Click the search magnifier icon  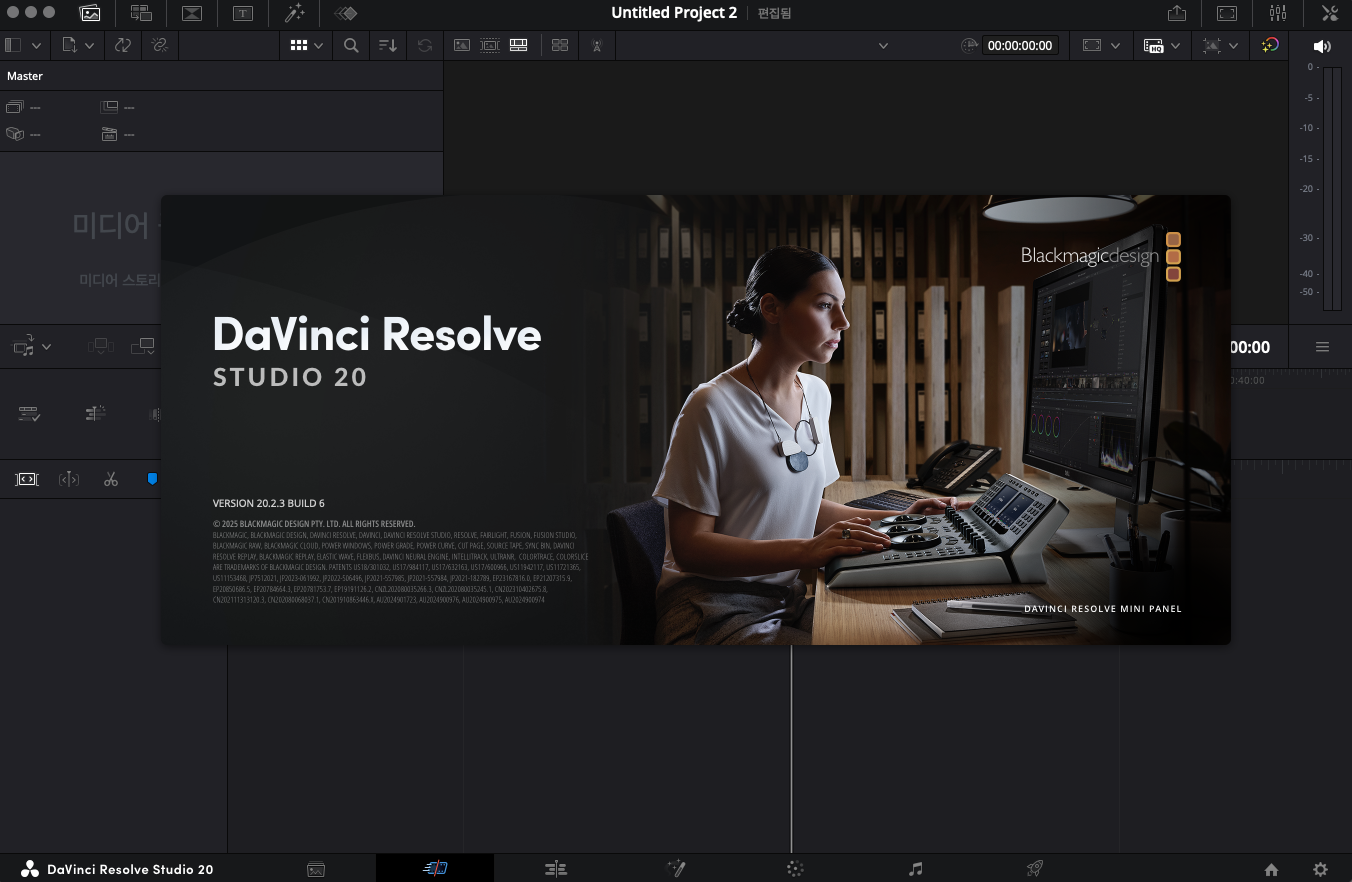coord(351,45)
